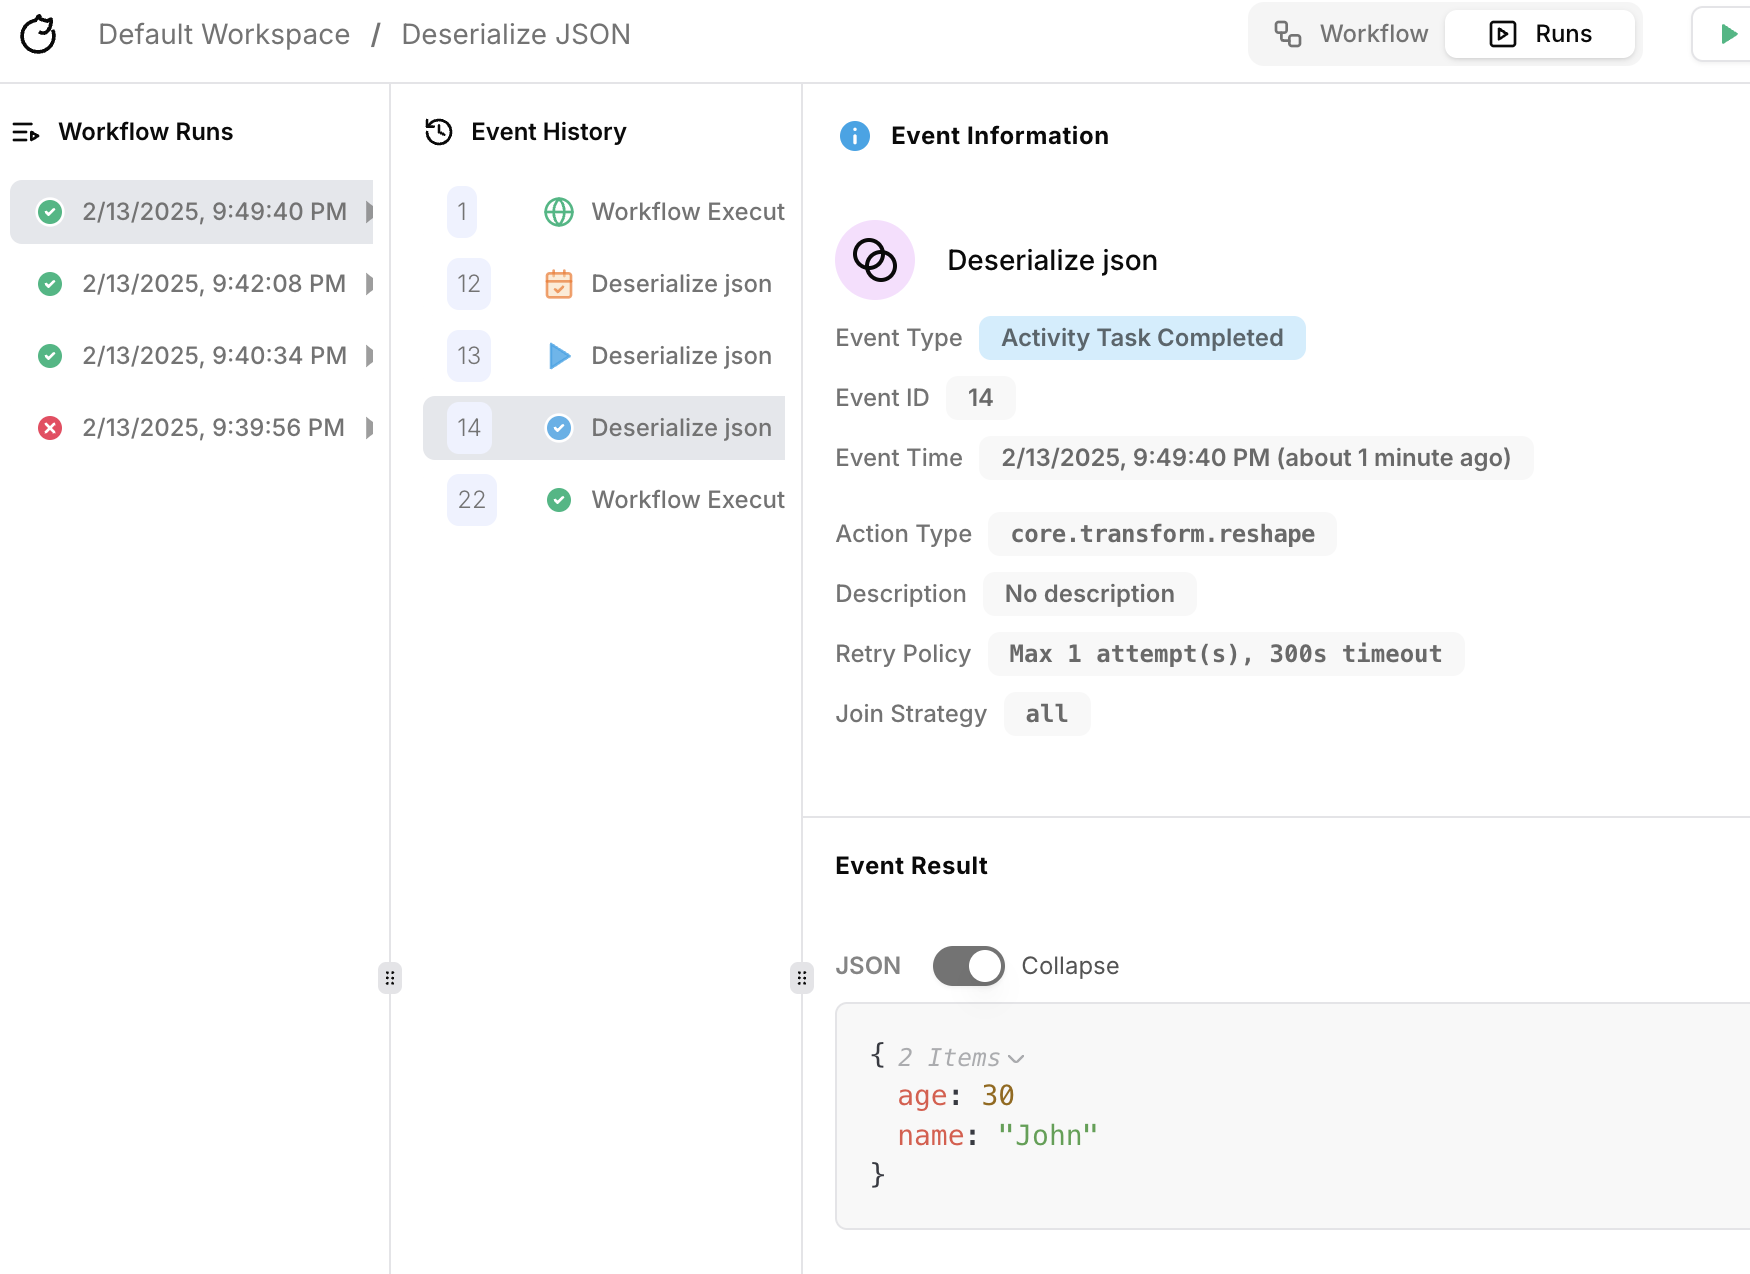1750x1274 pixels.
Task: Click the calendar icon on event 12
Action: coord(559,283)
